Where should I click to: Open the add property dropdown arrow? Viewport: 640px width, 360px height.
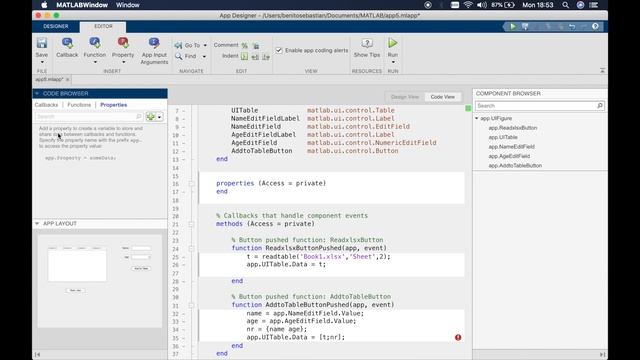point(160,117)
